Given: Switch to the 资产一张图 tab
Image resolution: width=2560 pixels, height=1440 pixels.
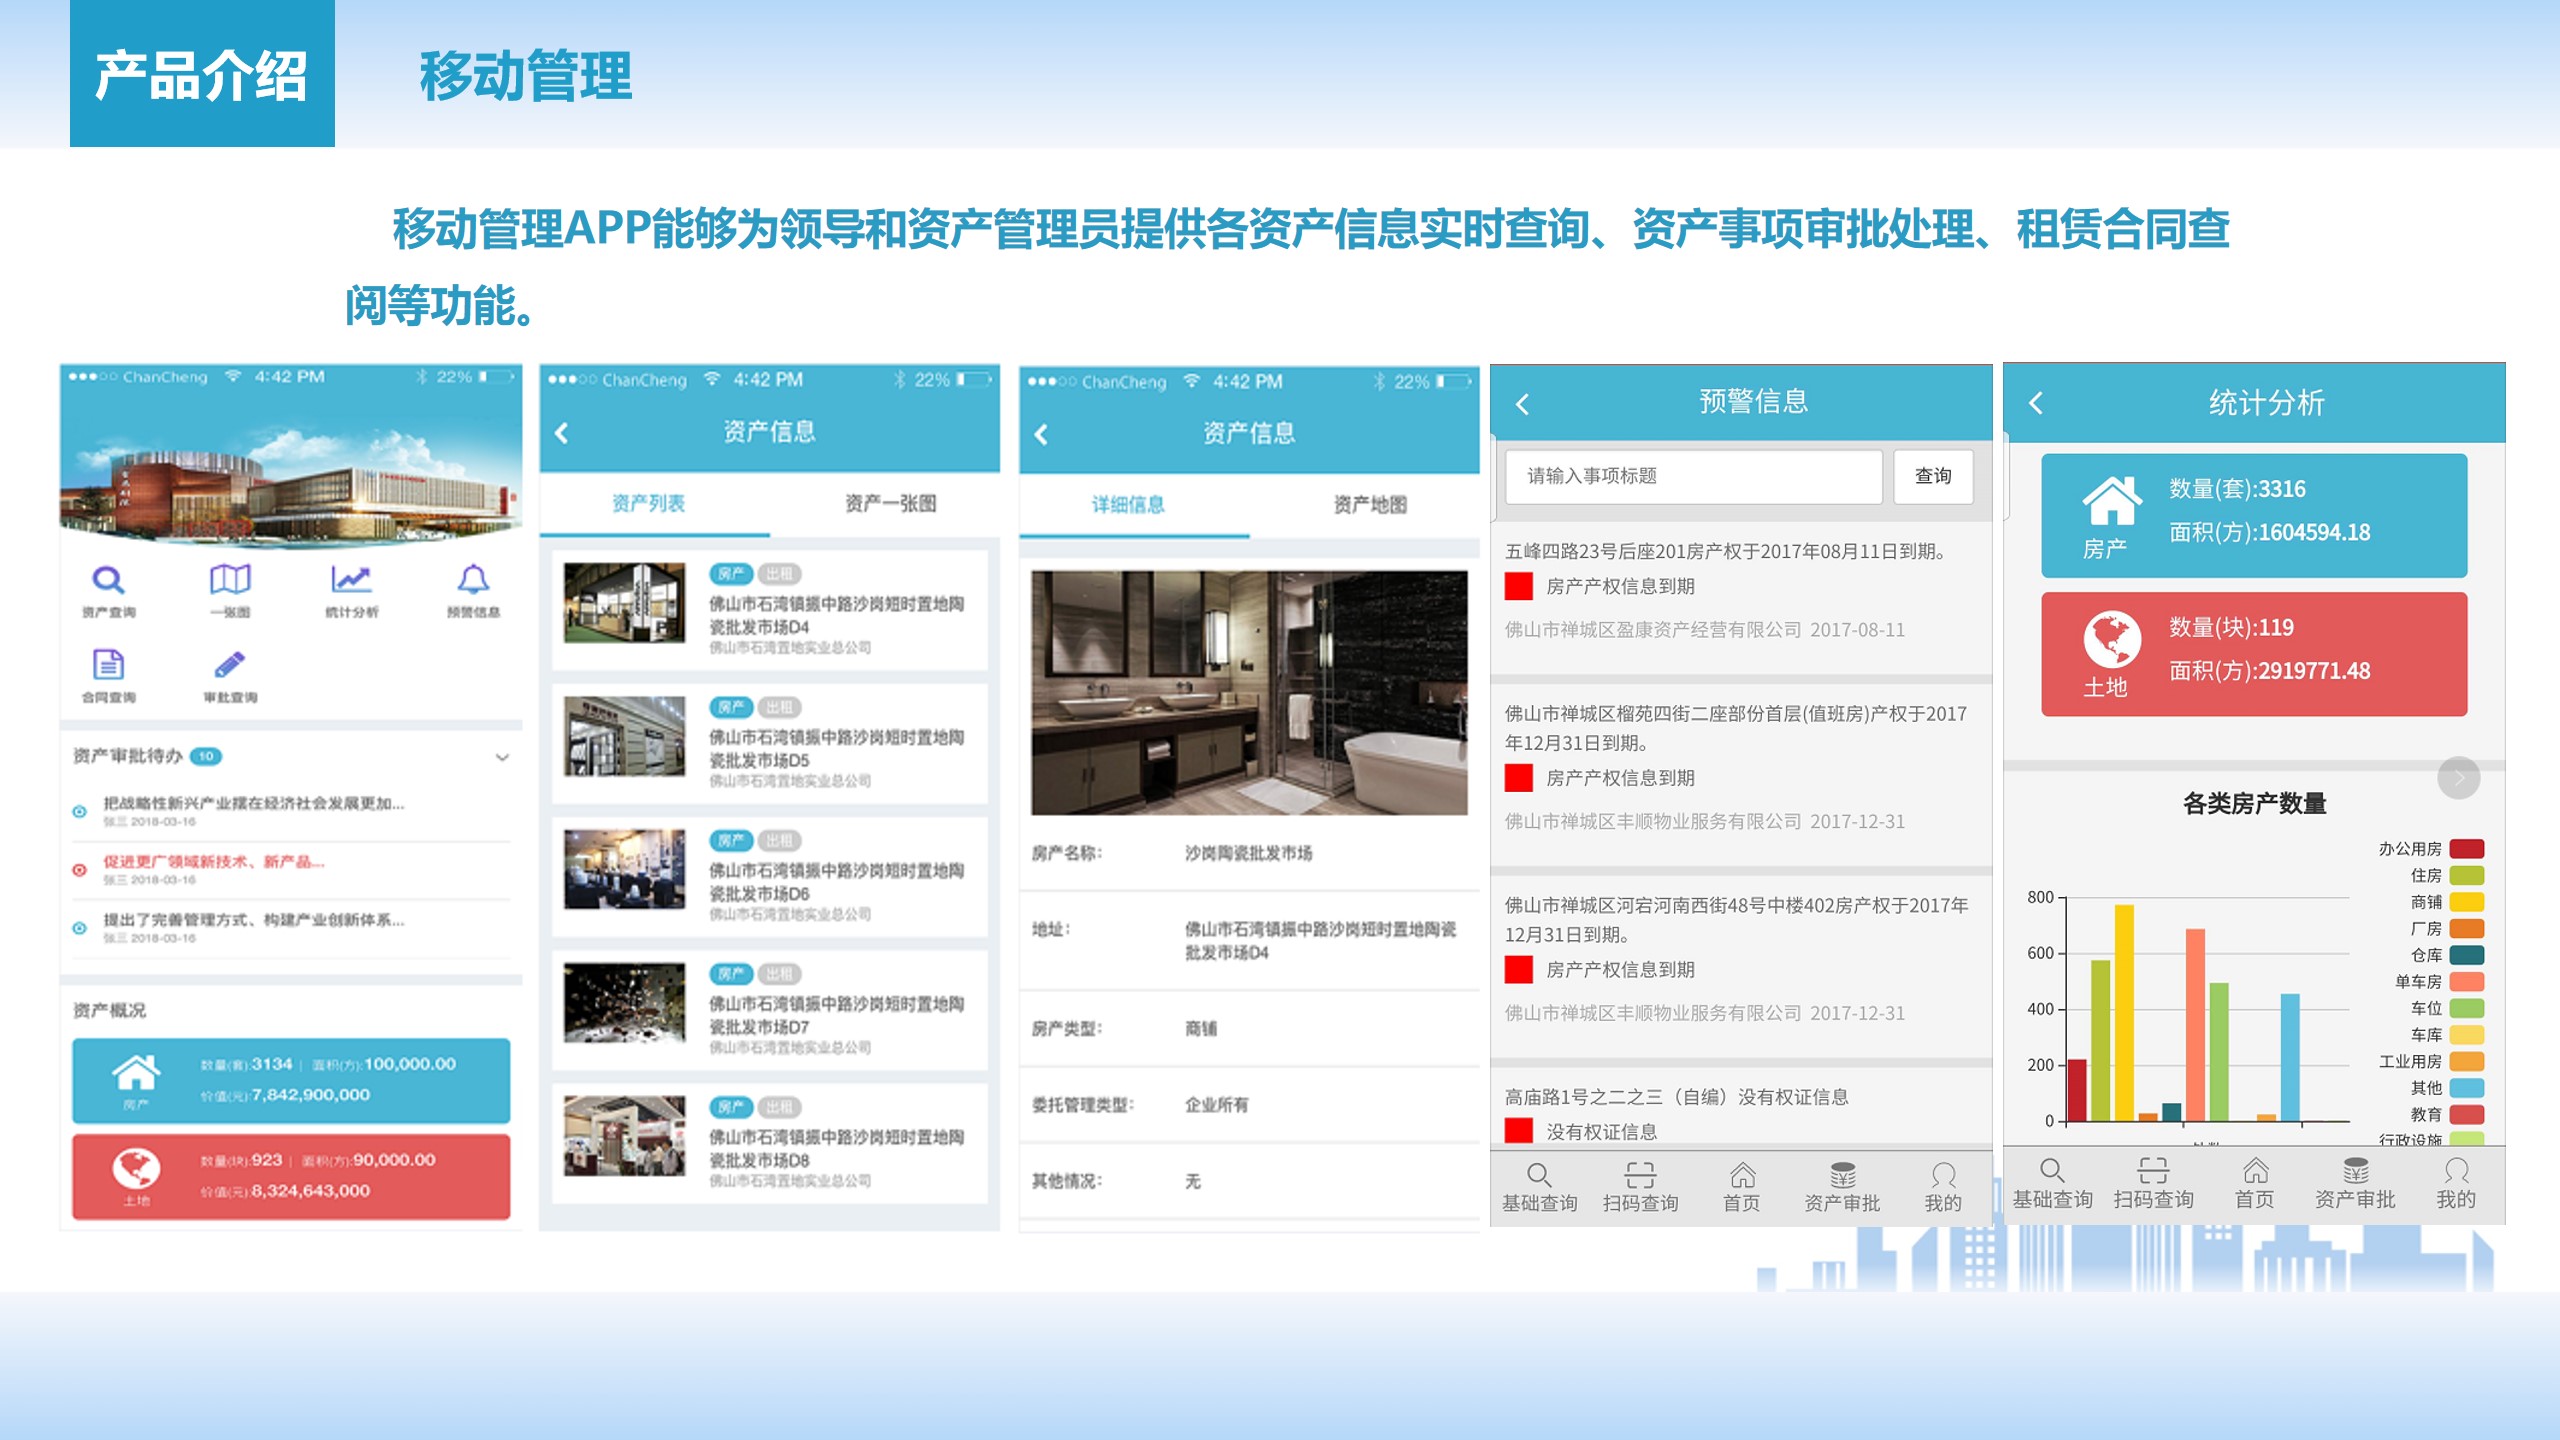Looking at the screenshot, I should click(x=890, y=503).
